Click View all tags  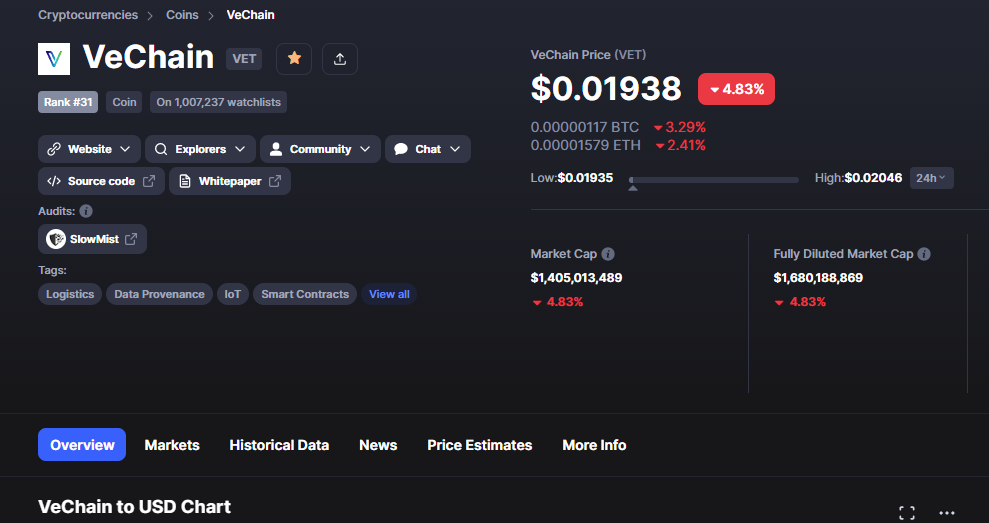389,294
